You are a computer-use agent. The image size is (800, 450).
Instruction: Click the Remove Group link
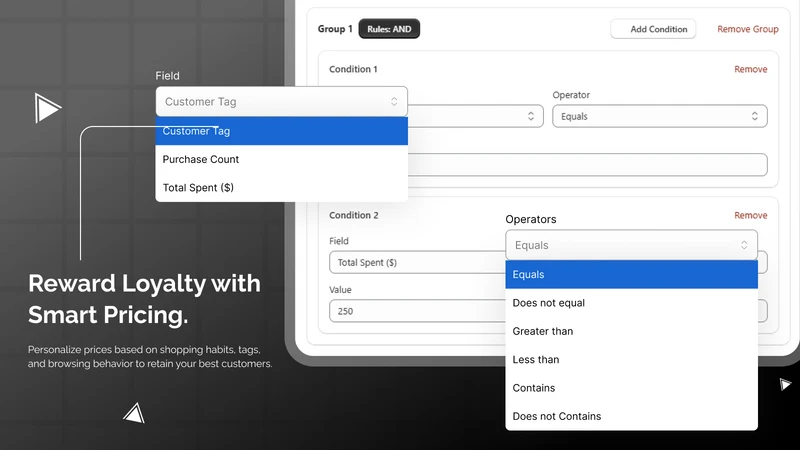(x=747, y=29)
